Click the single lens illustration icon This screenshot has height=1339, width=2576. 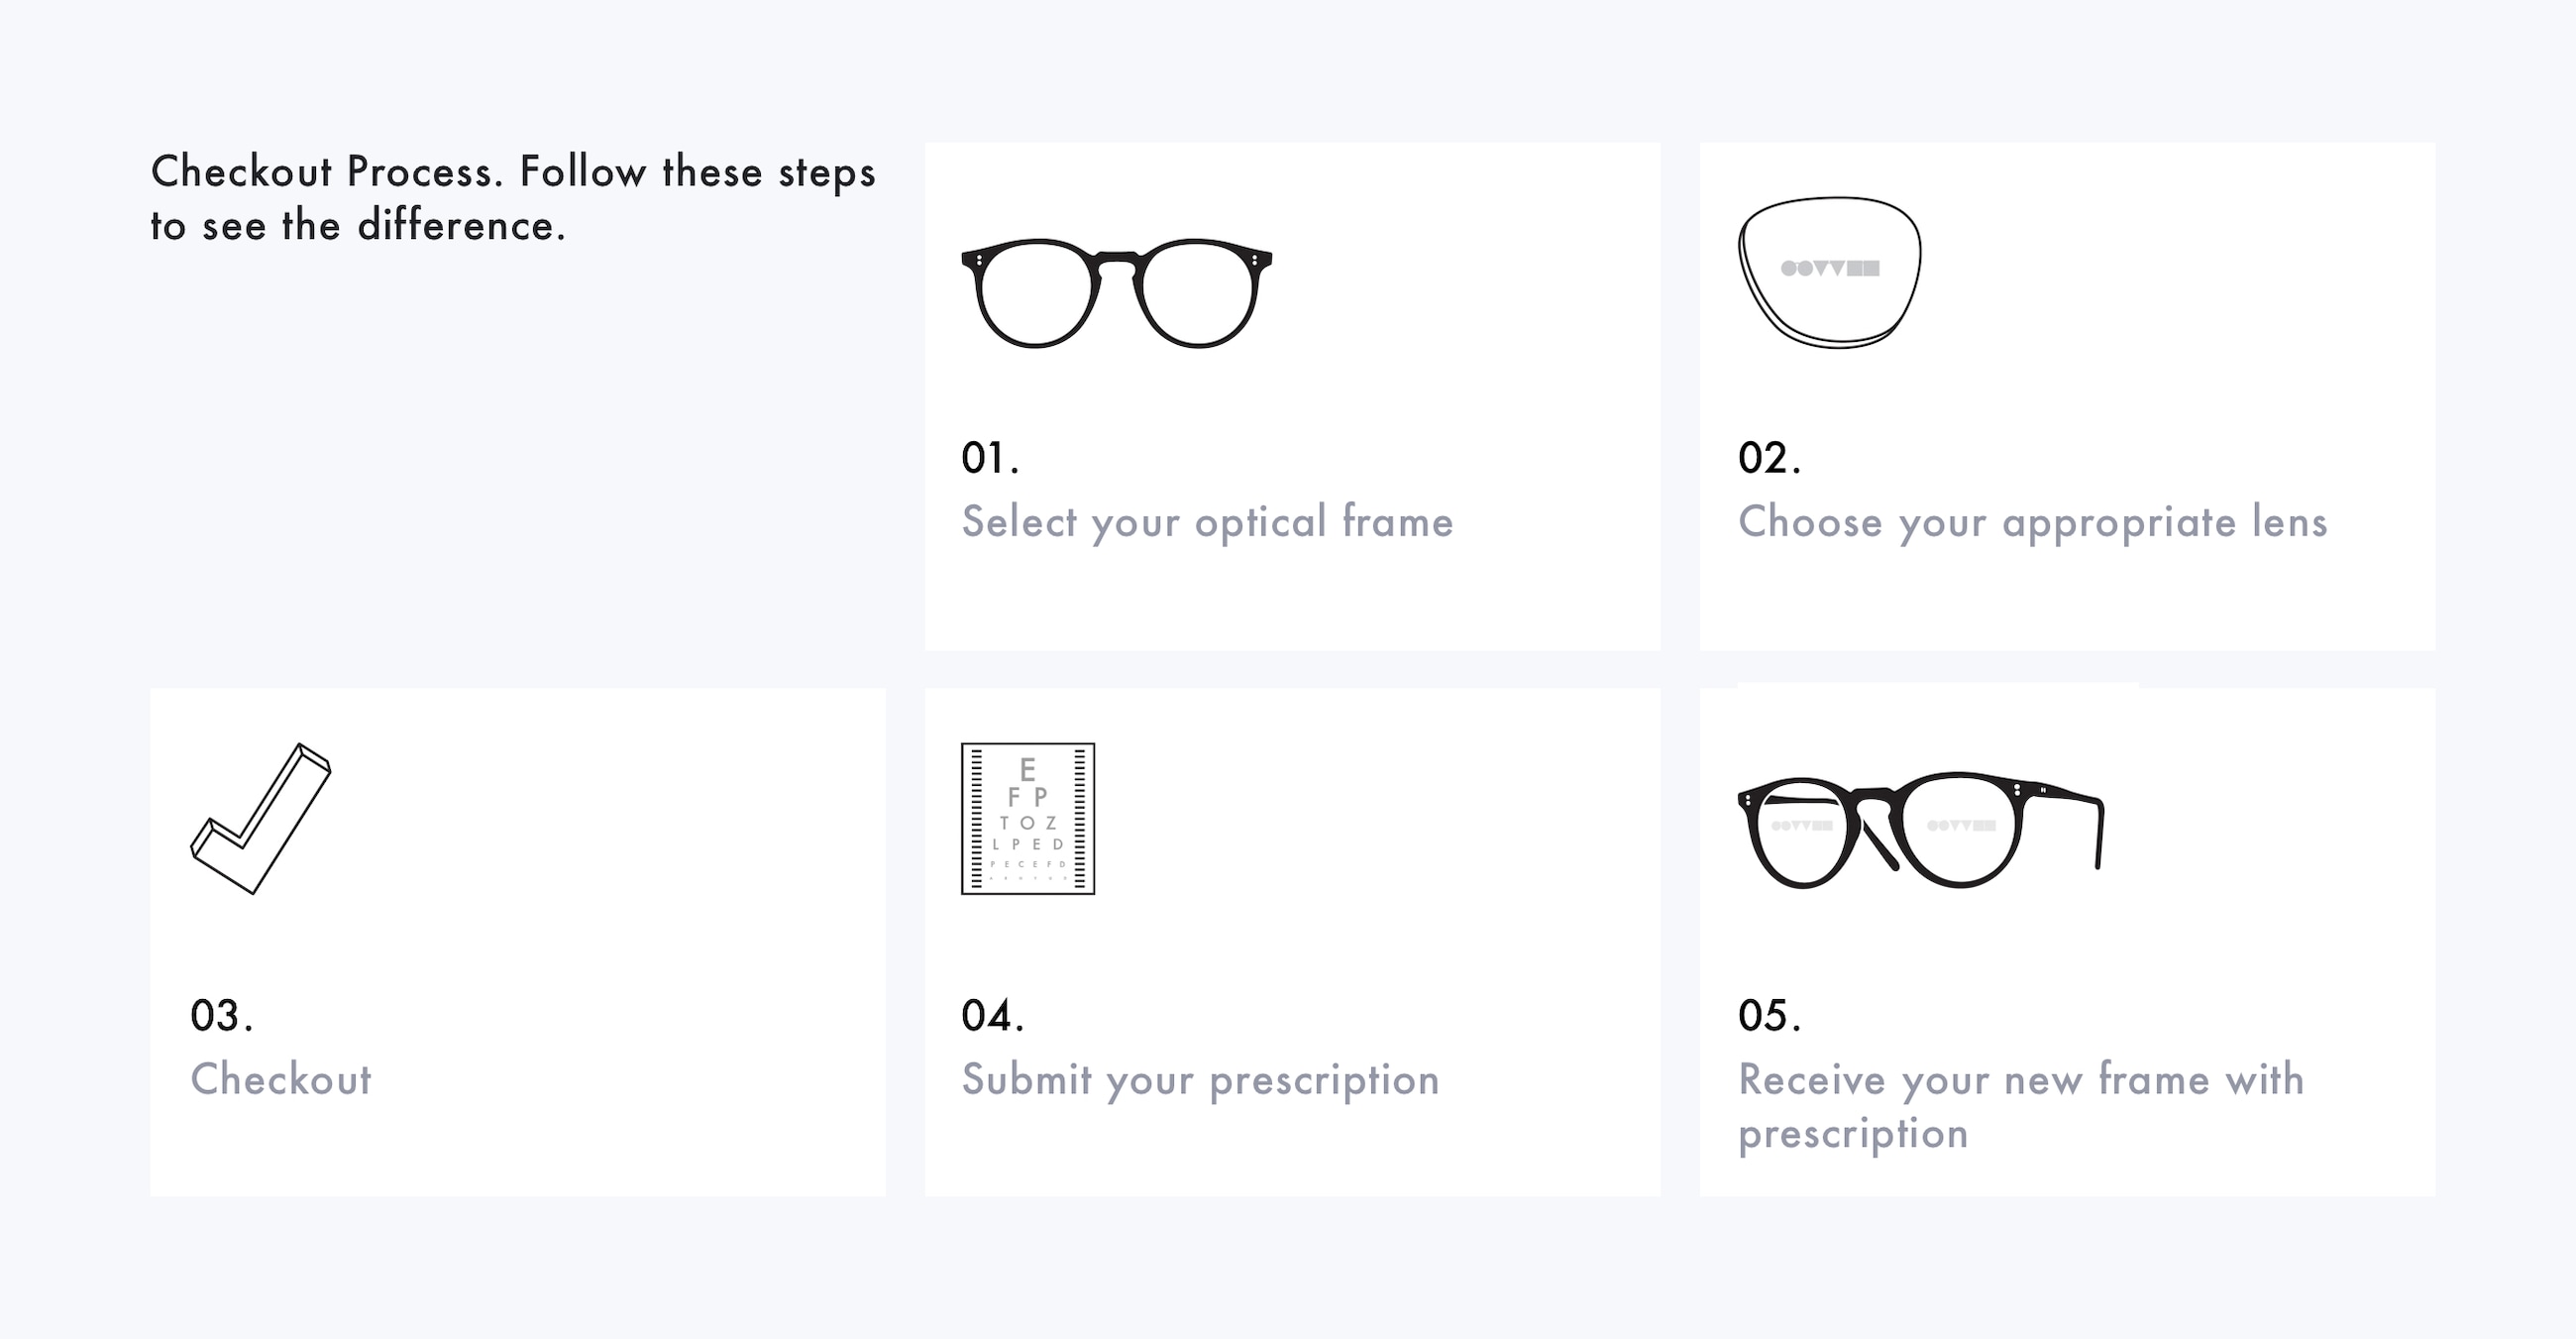point(1829,272)
